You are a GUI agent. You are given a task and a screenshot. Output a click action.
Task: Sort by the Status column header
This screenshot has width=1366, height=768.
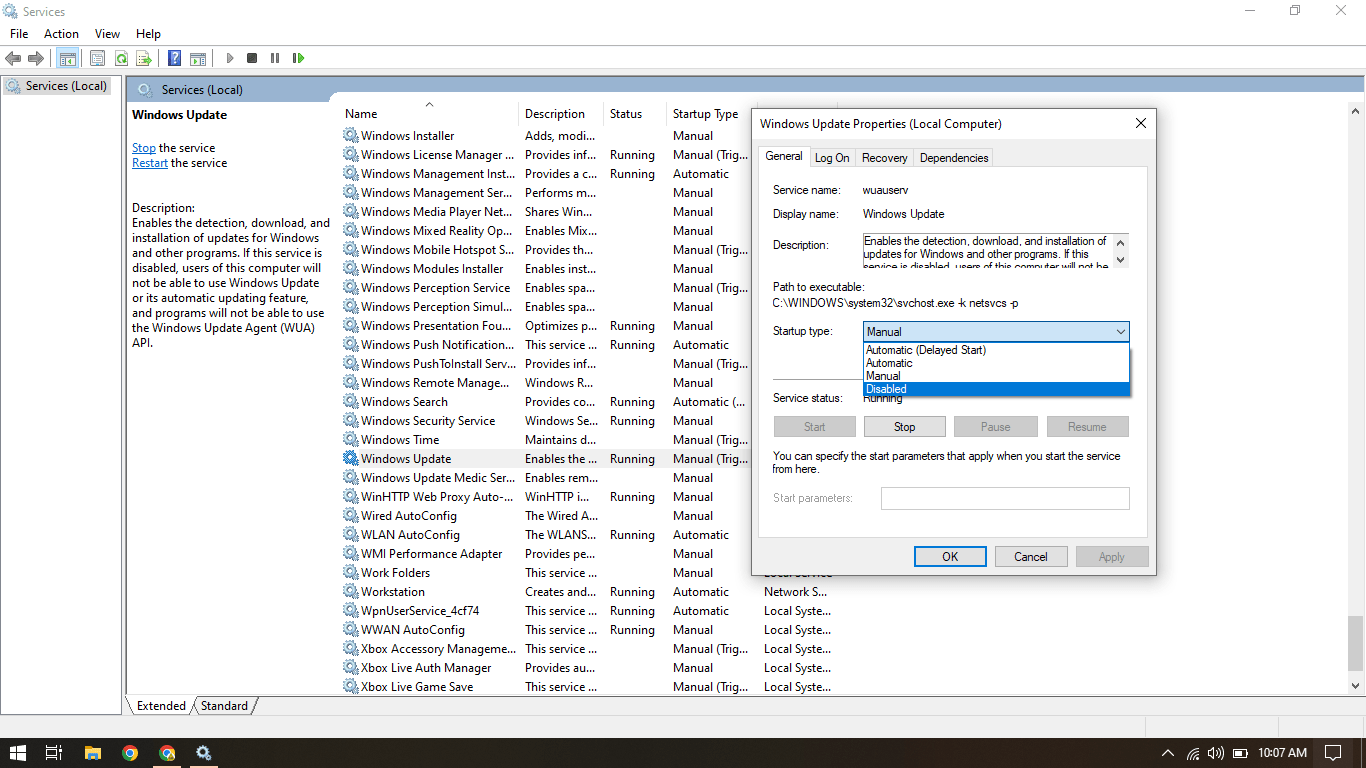pyautogui.click(x=634, y=114)
